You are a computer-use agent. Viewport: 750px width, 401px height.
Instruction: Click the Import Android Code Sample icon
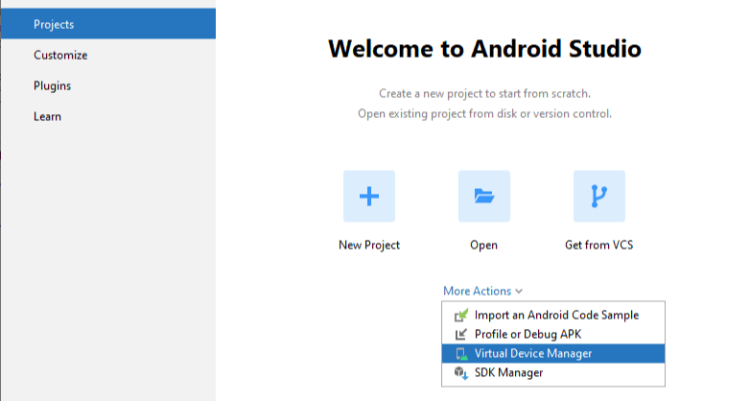point(461,315)
